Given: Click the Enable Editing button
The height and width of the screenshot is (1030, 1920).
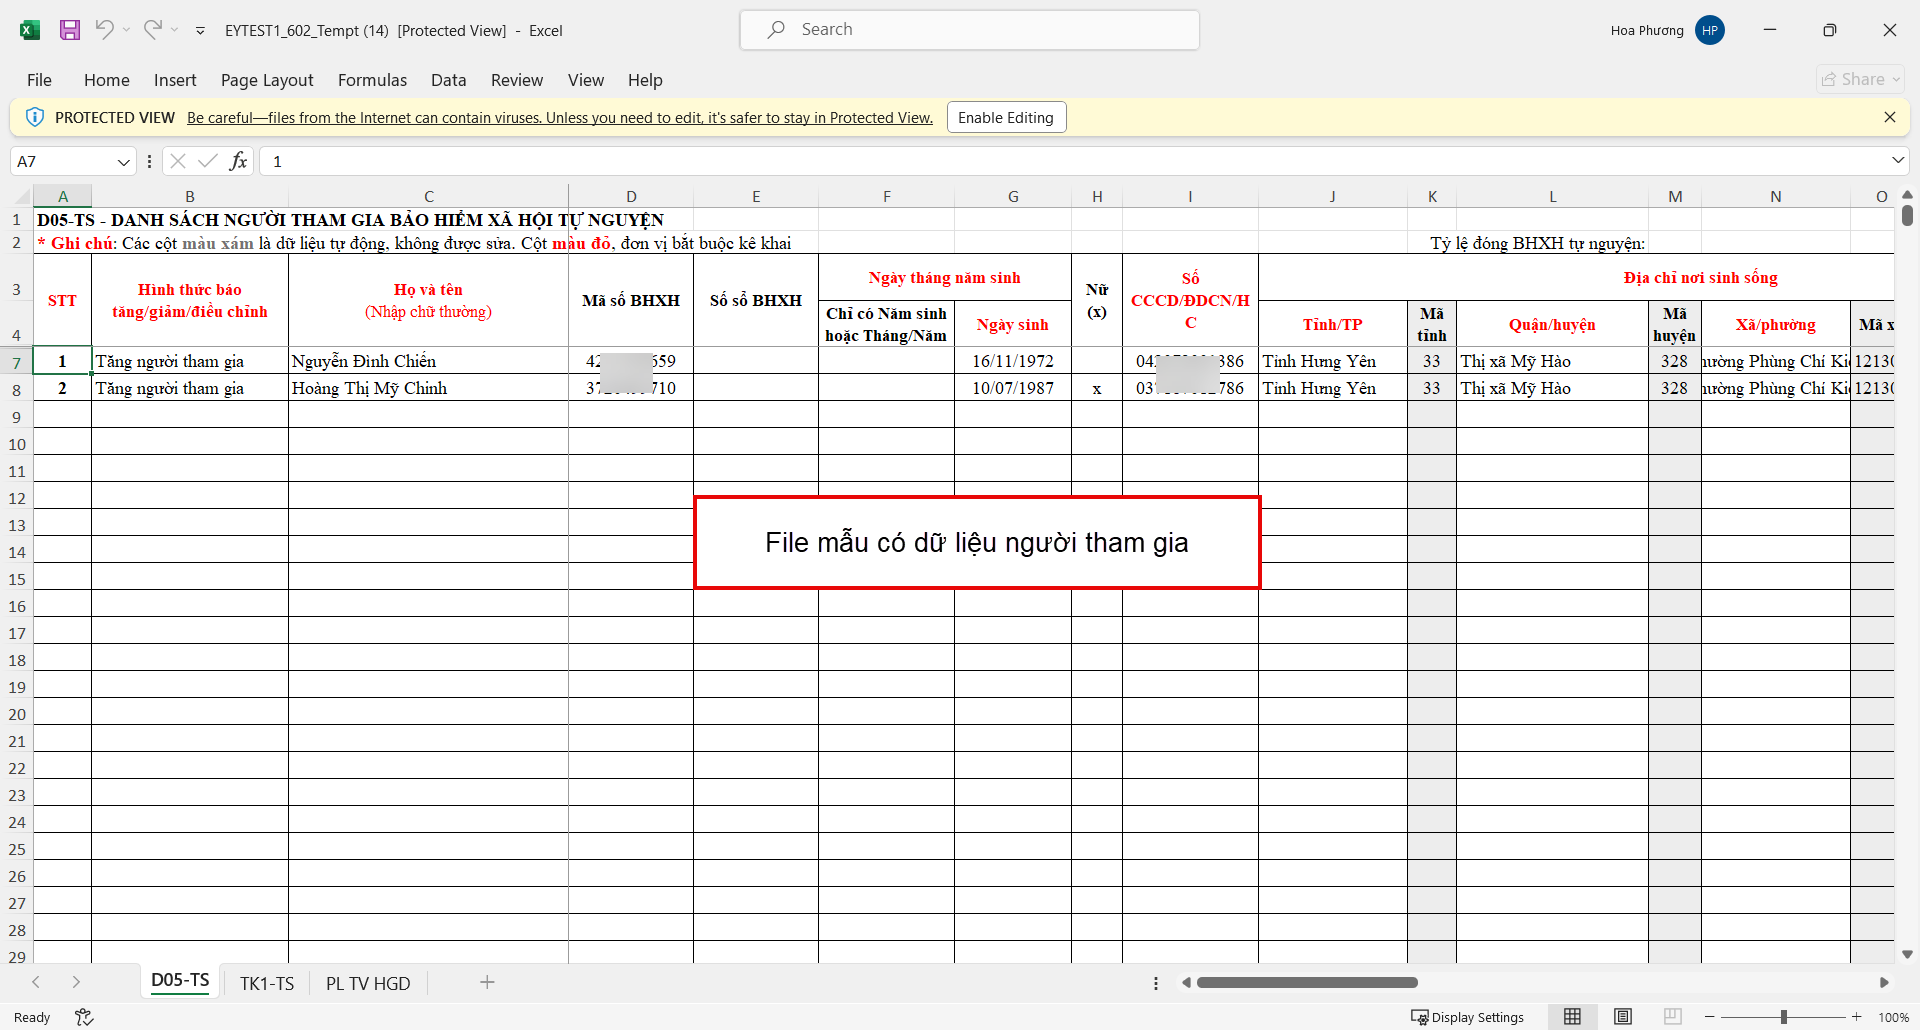Looking at the screenshot, I should tap(1005, 118).
